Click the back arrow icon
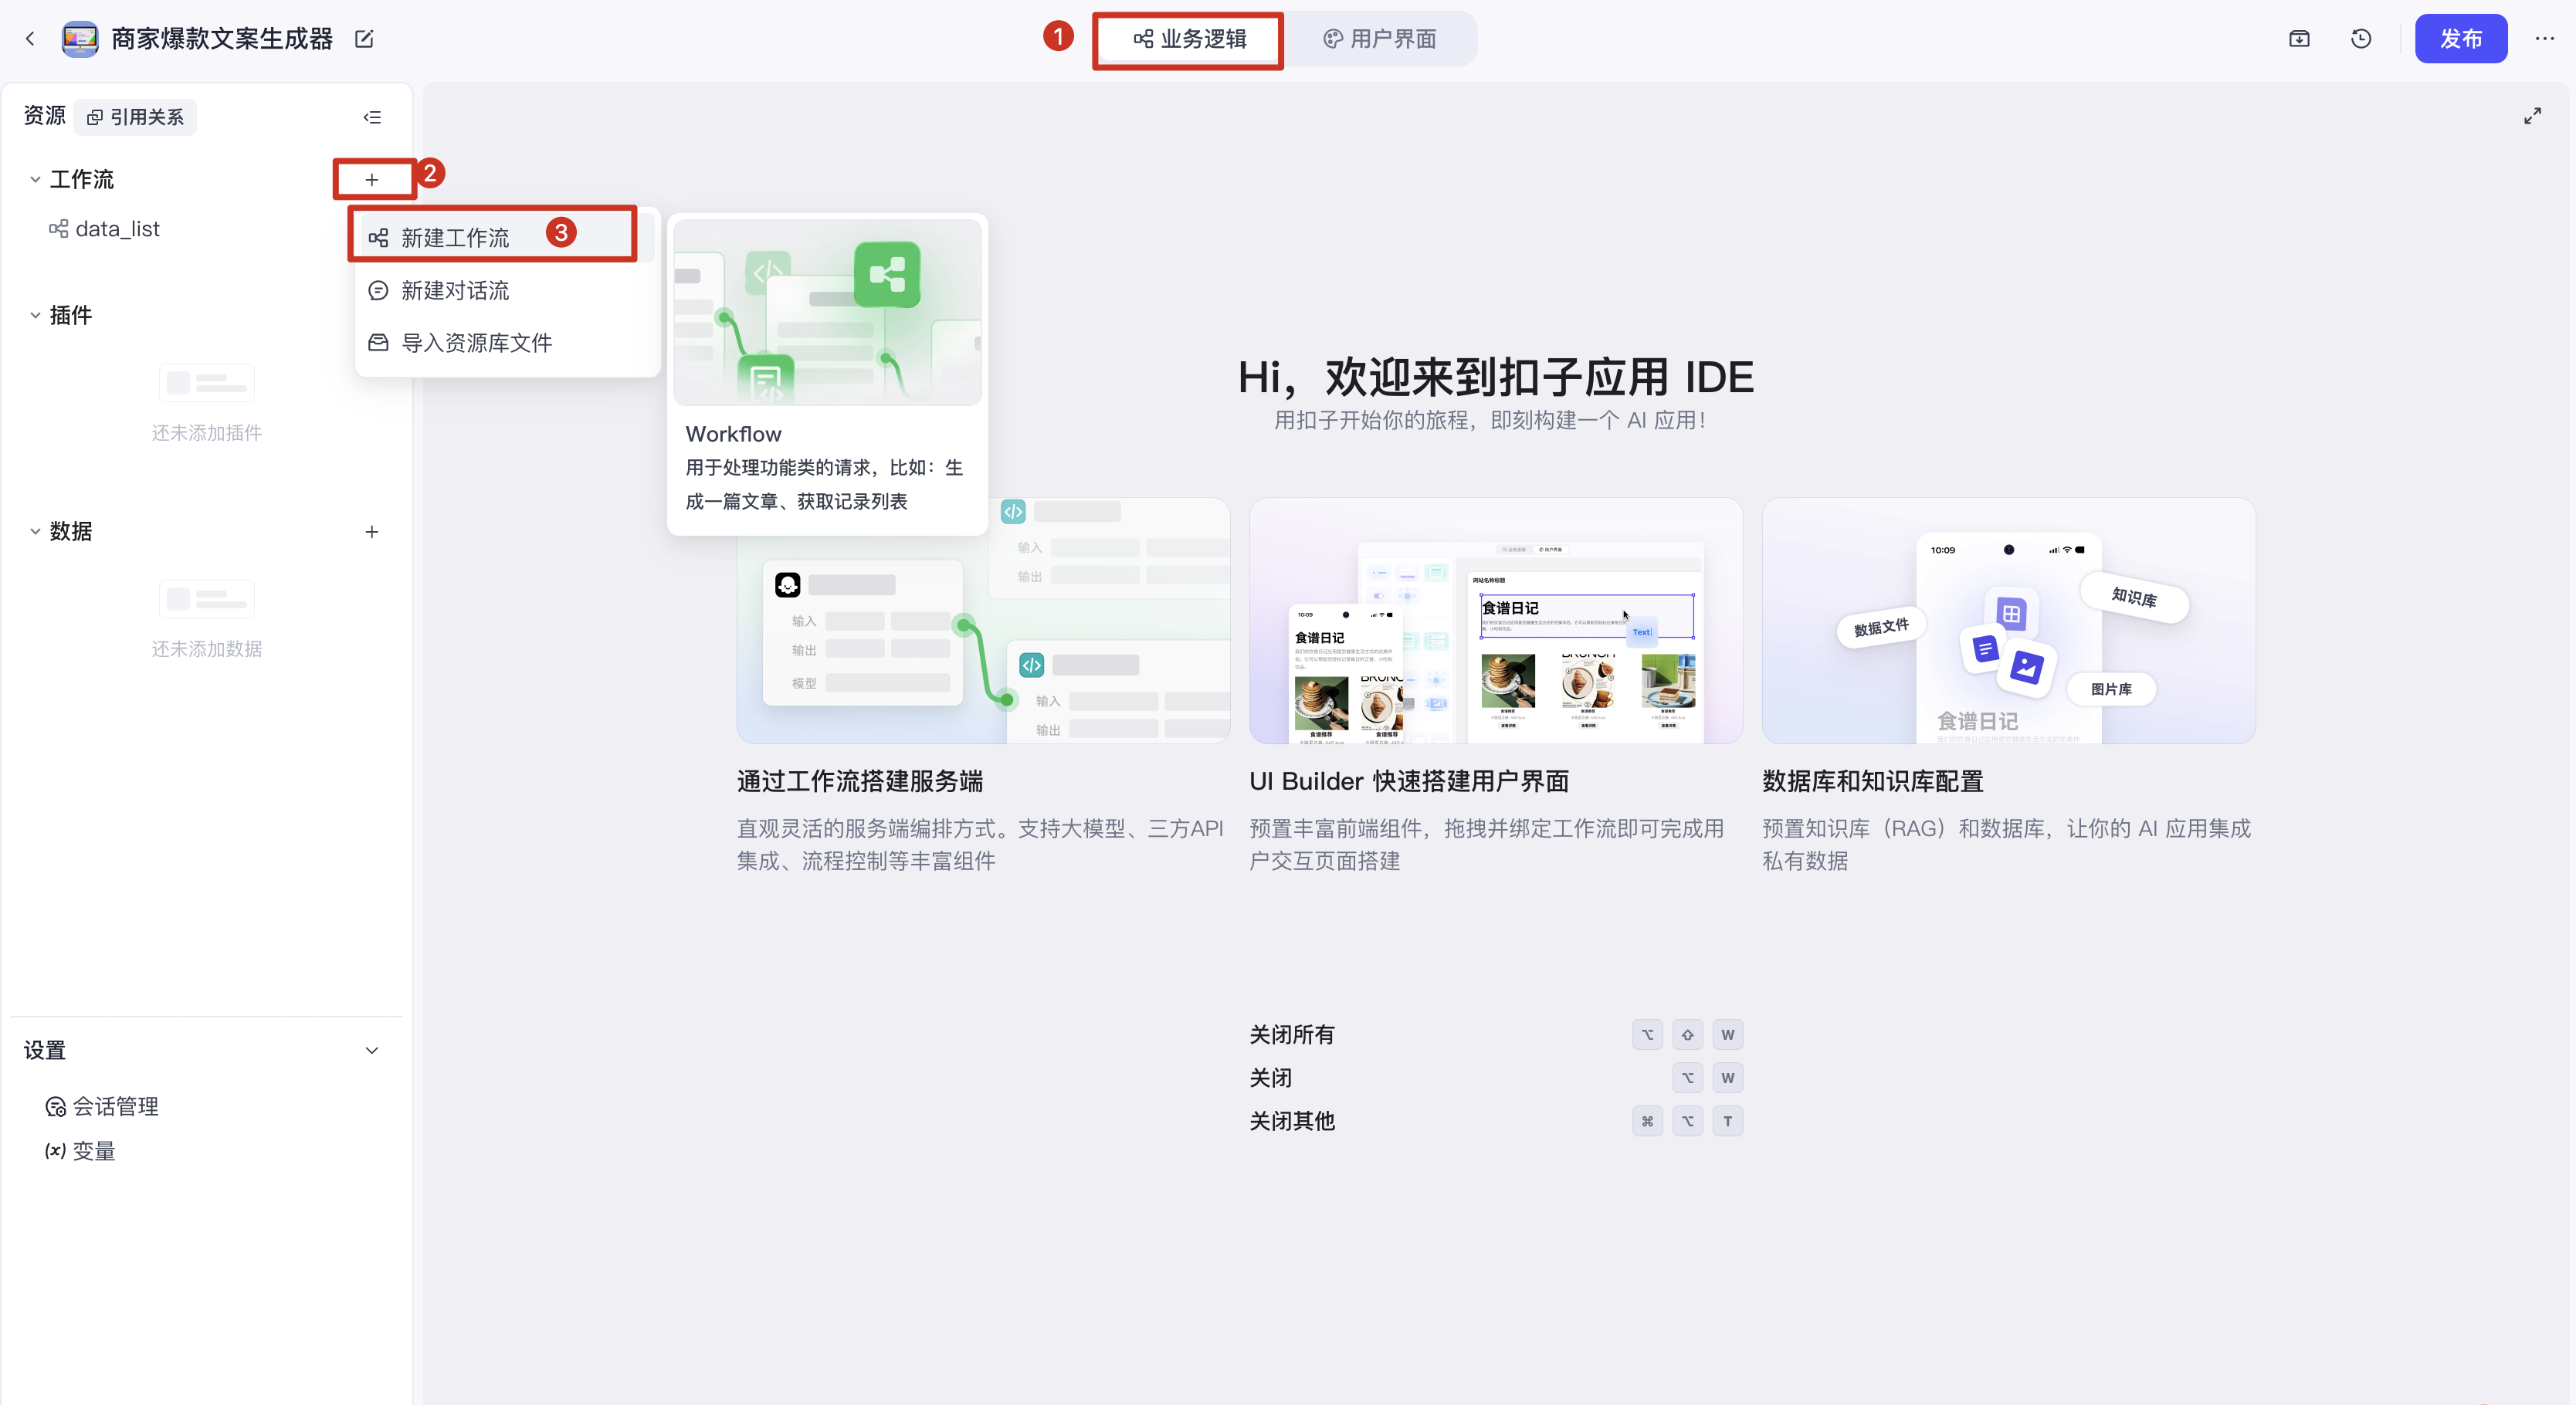The image size is (2576, 1405). click(x=30, y=39)
